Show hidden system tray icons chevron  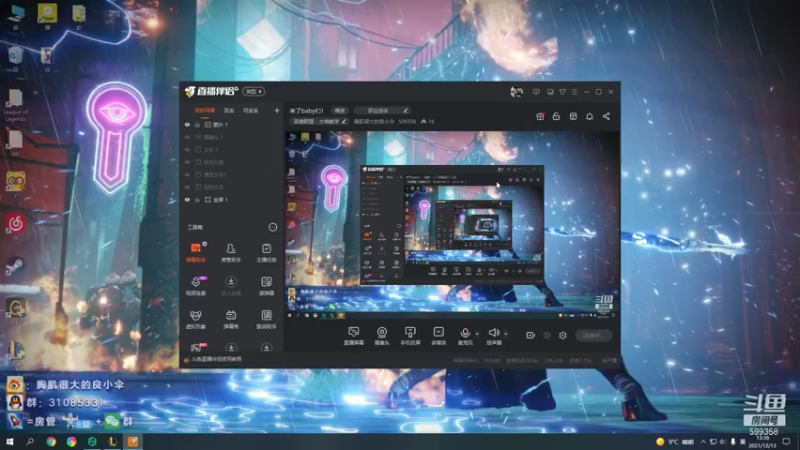point(703,441)
